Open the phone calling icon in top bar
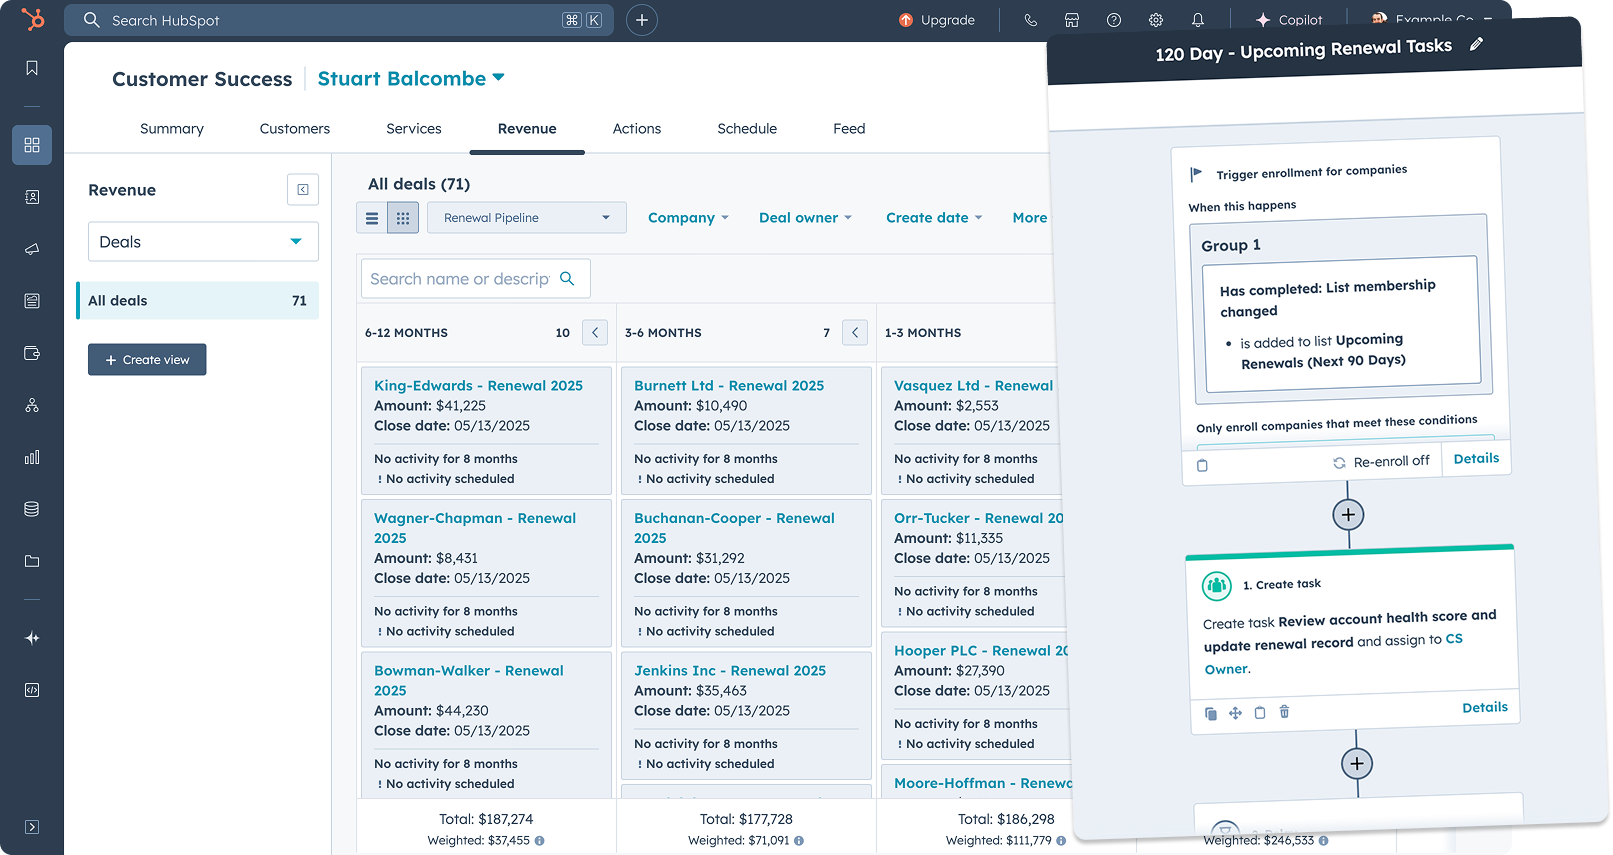 point(1030,20)
